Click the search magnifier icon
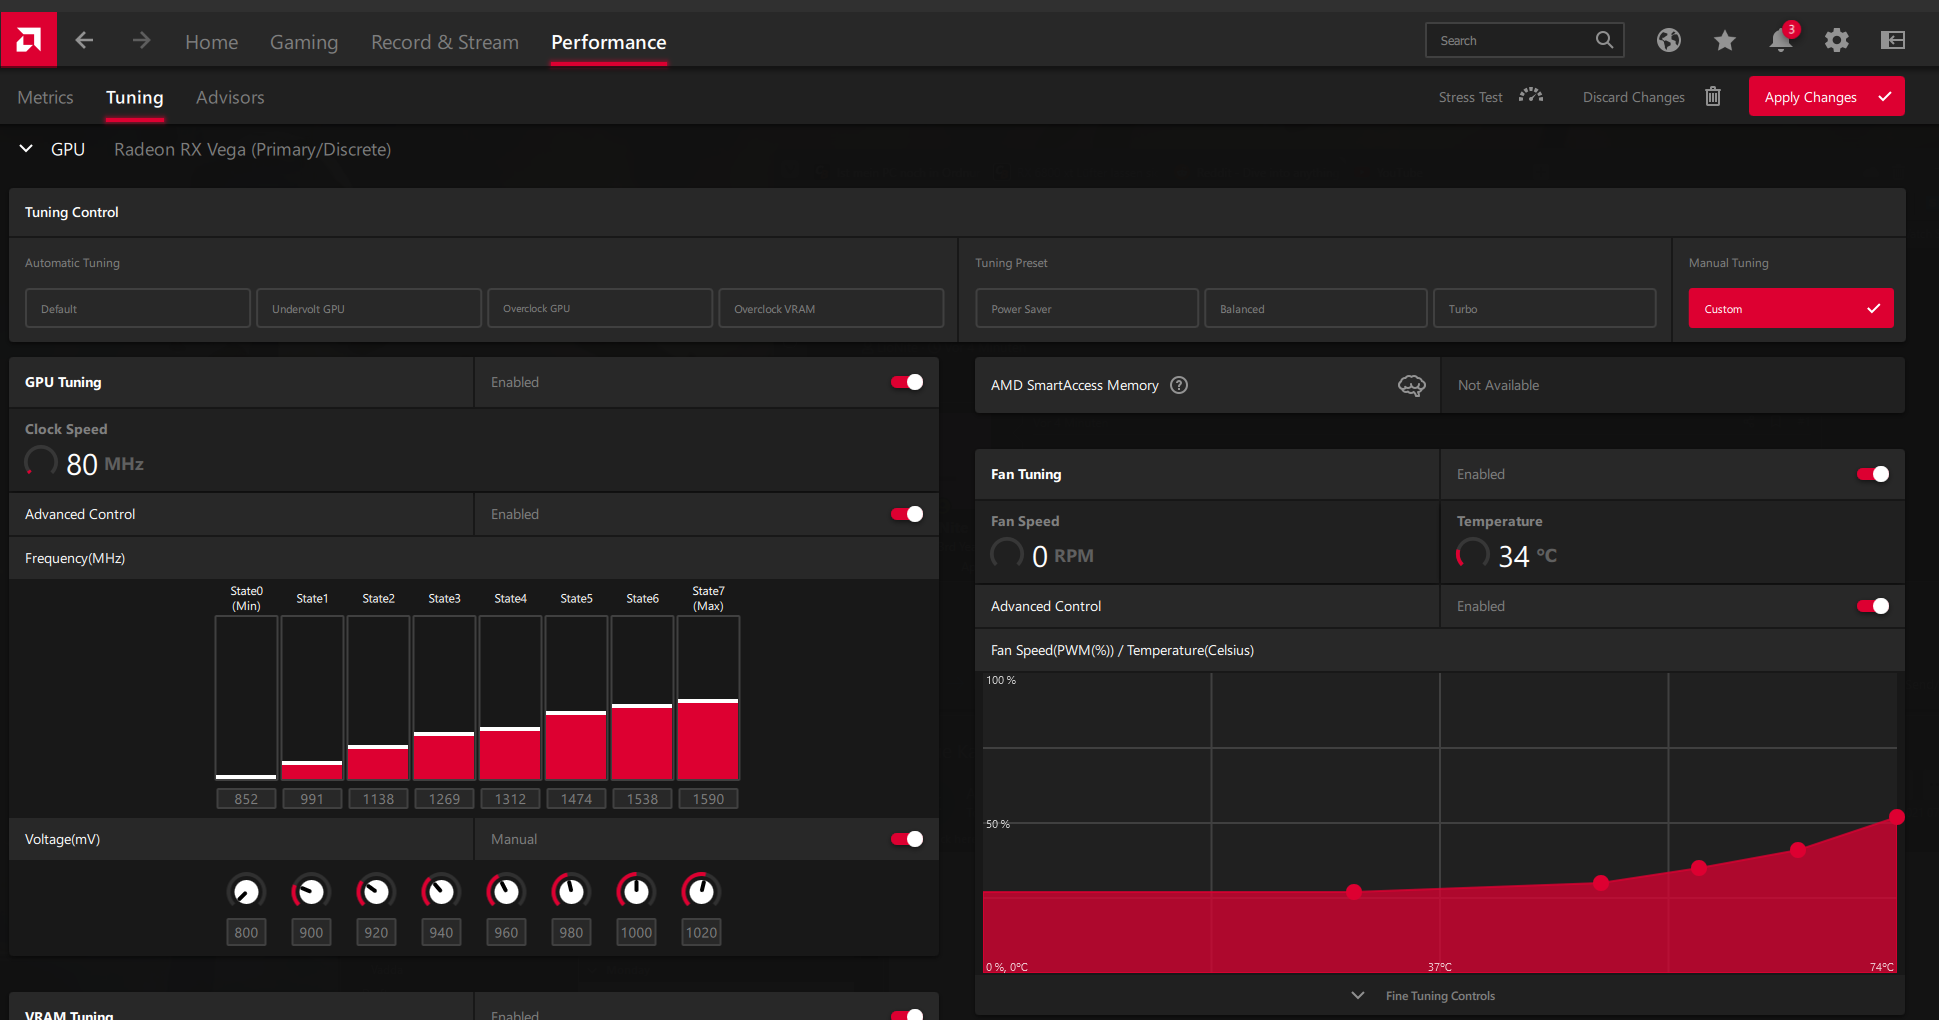 pyautogui.click(x=1604, y=40)
